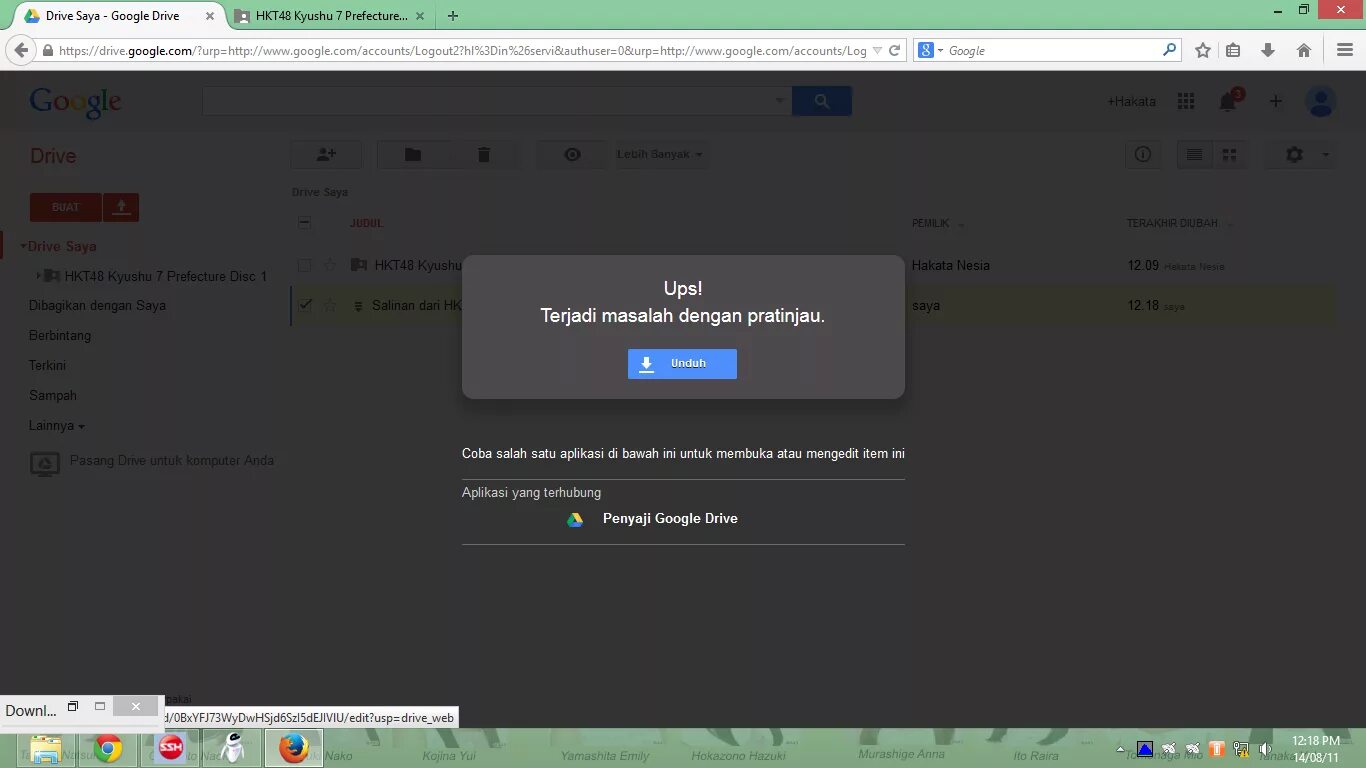Sort by JUDUL column header
This screenshot has height=768, width=1366.
(x=366, y=223)
